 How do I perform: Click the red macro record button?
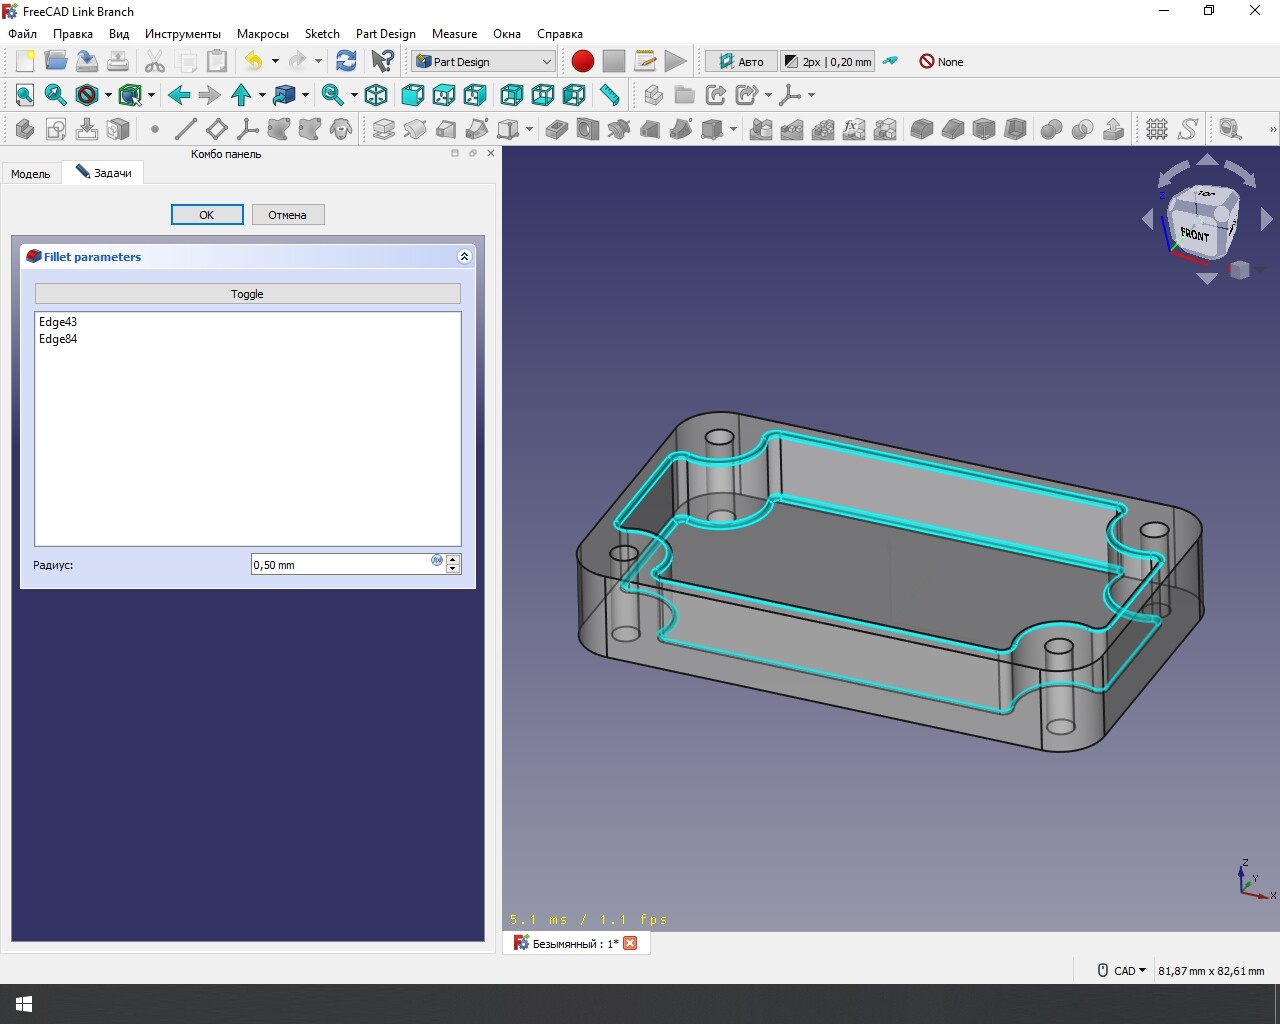point(583,61)
